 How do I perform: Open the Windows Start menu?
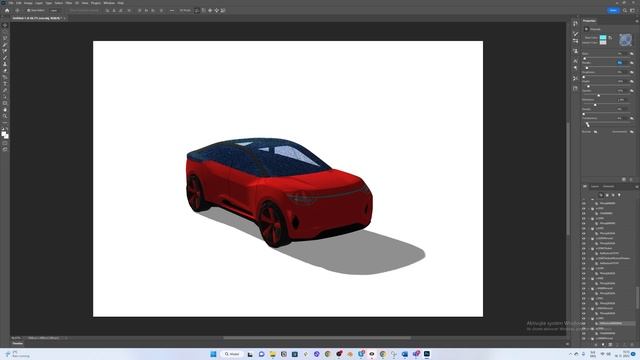pos(213,354)
